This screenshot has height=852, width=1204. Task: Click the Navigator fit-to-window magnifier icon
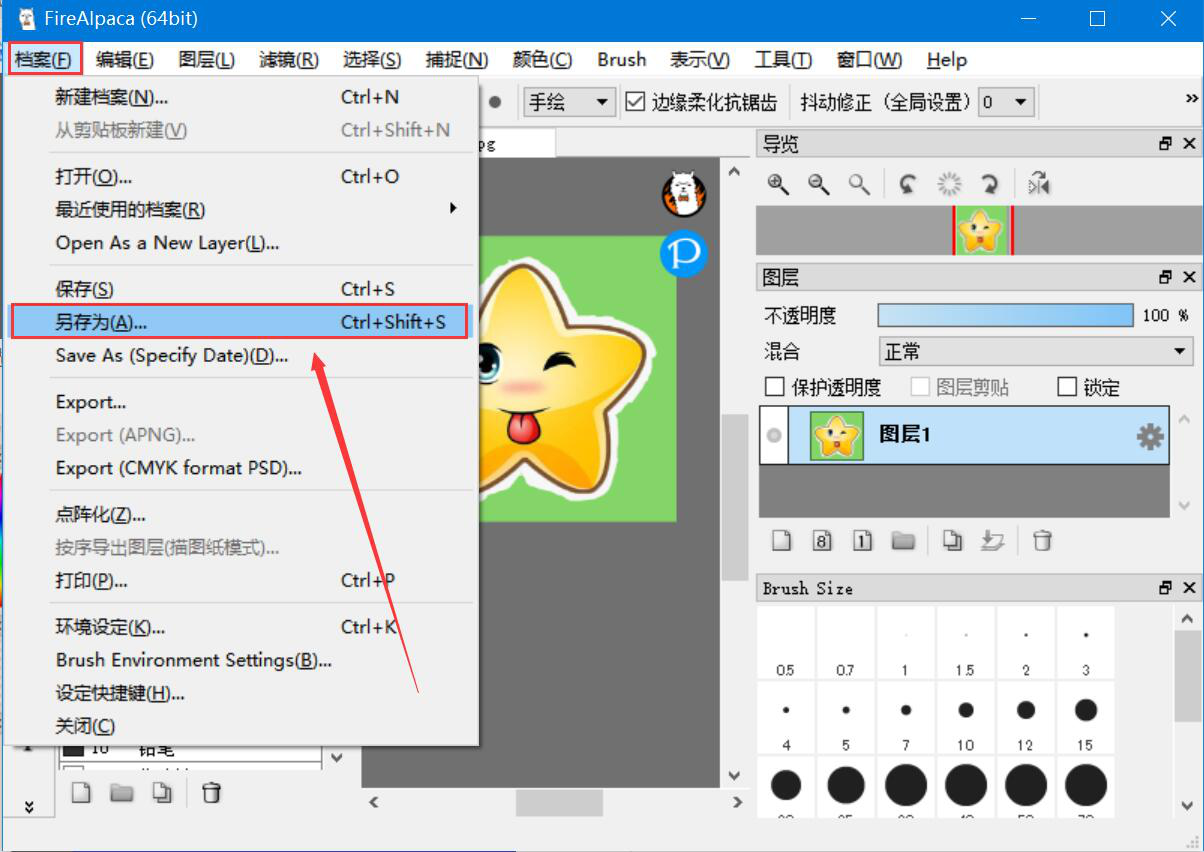(858, 184)
